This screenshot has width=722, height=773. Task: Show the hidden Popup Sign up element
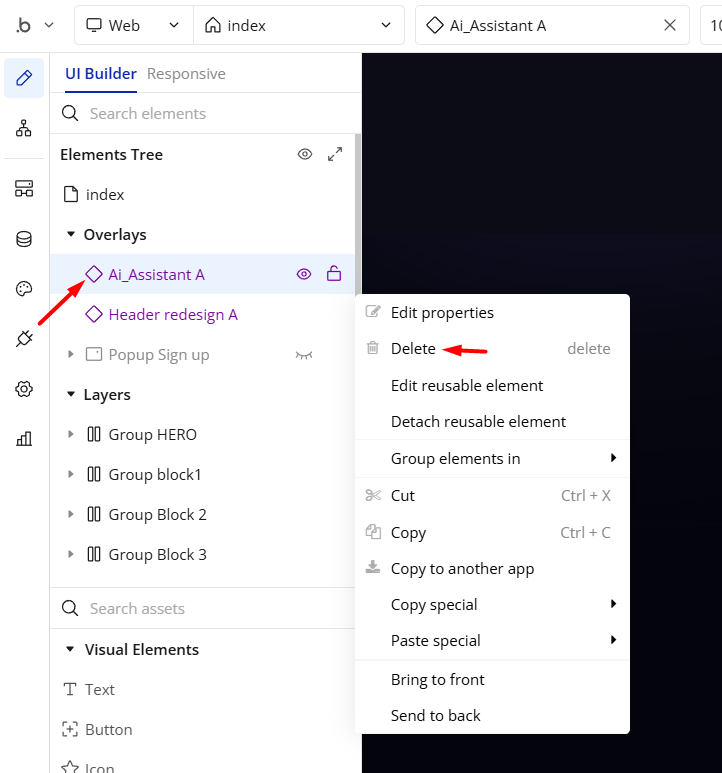pos(304,354)
